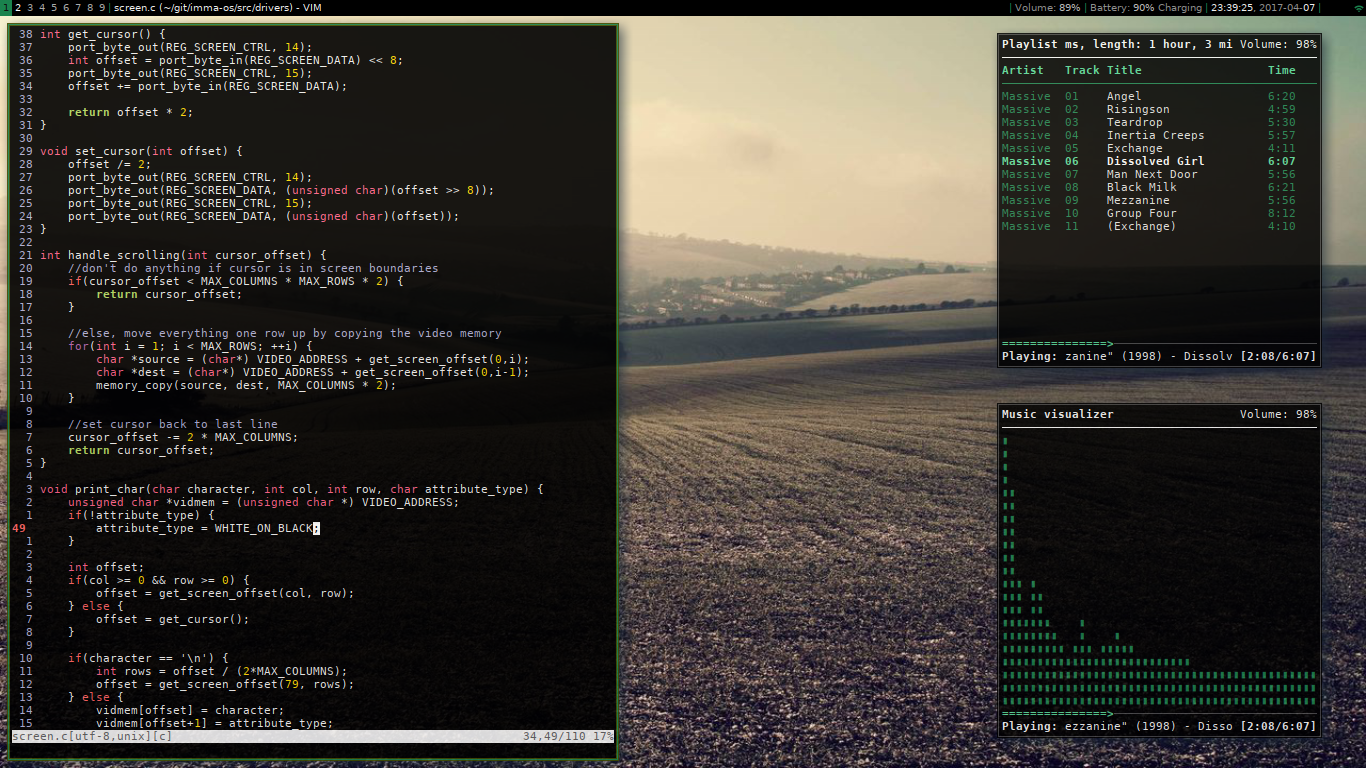
Task: Switch to workspace 4
Action: (41, 7)
